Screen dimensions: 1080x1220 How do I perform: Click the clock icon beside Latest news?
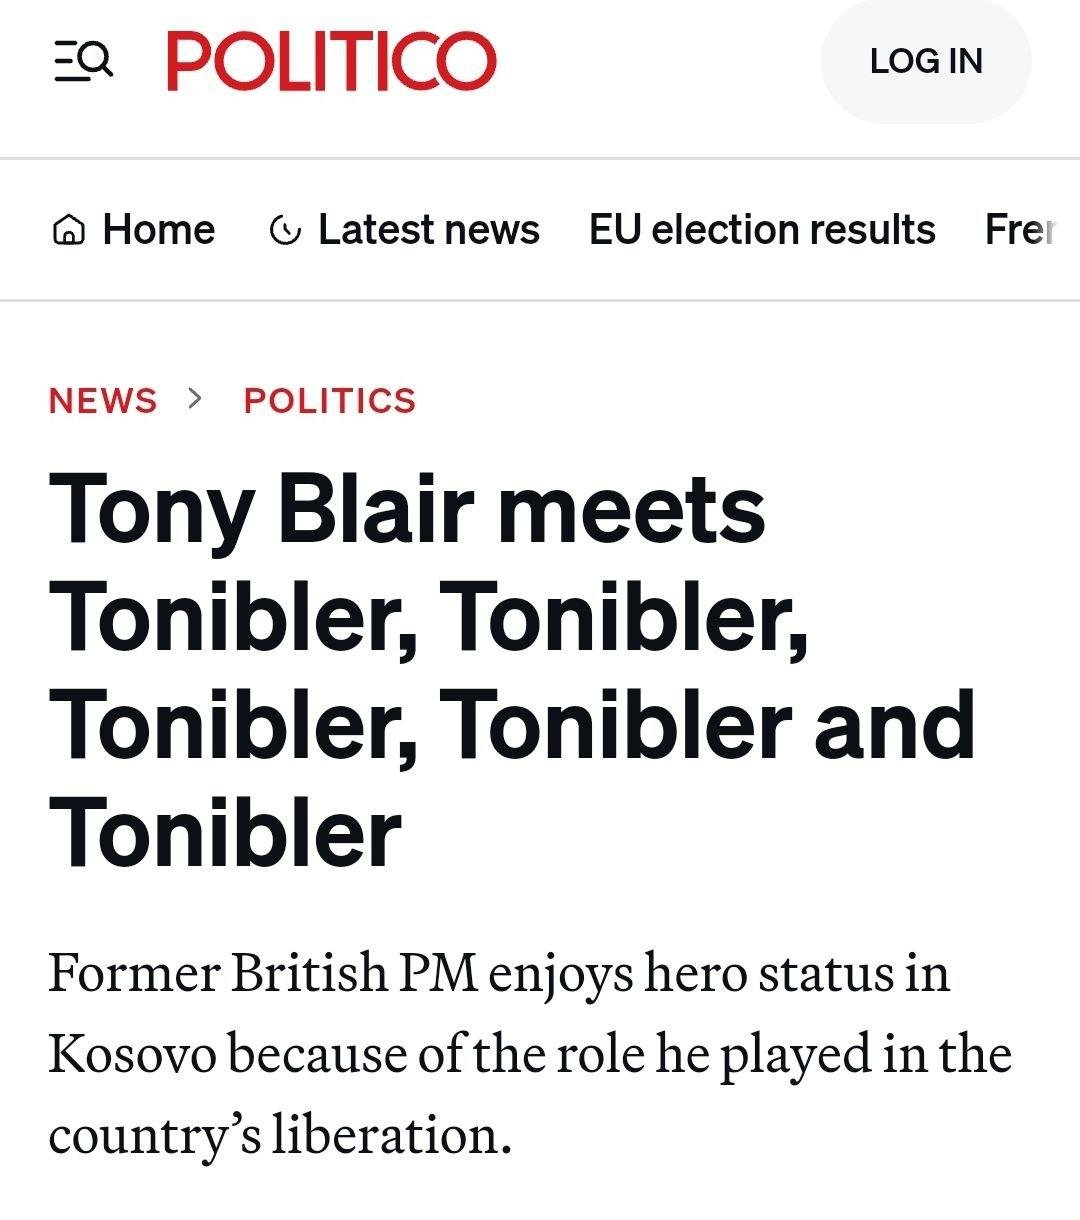point(285,231)
